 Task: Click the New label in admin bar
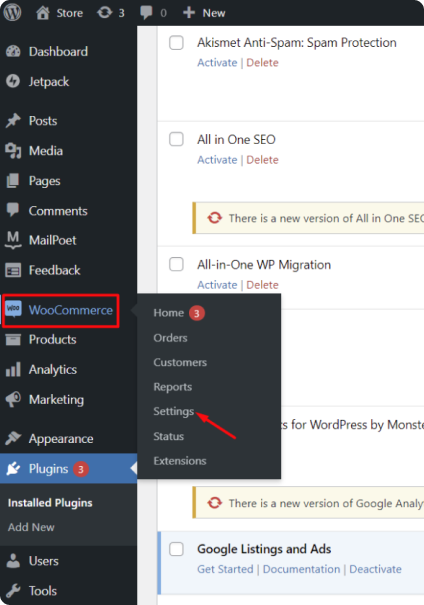pyautogui.click(x=214, y=13)
